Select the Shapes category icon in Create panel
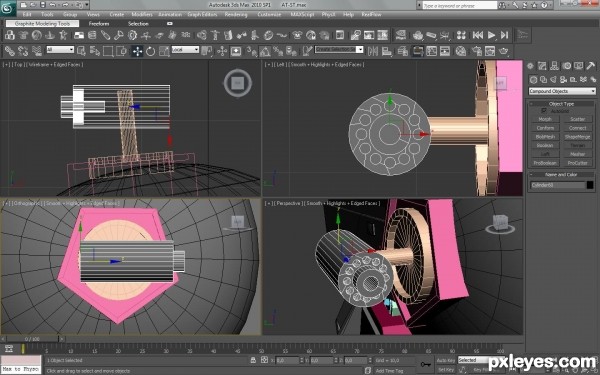600x375 pixels. [543, 80]
